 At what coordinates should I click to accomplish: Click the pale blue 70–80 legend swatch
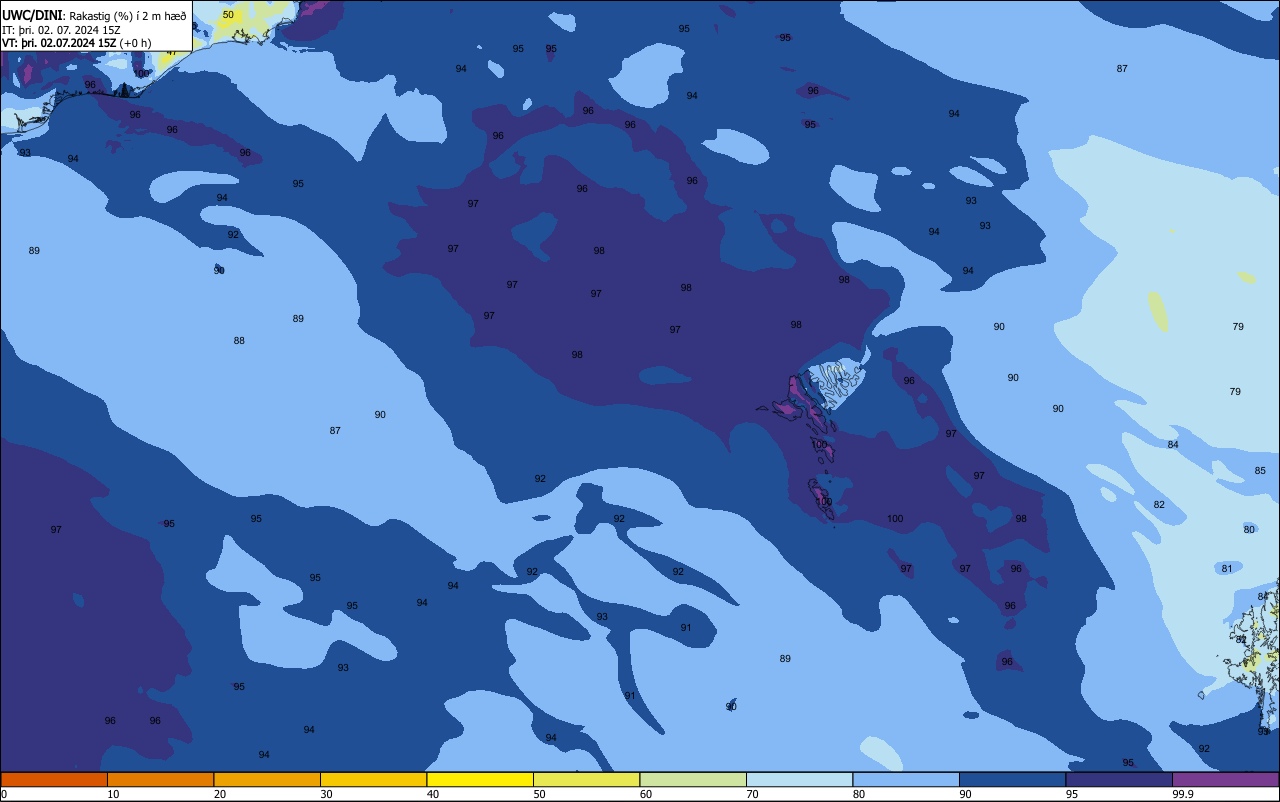(799, 779)
